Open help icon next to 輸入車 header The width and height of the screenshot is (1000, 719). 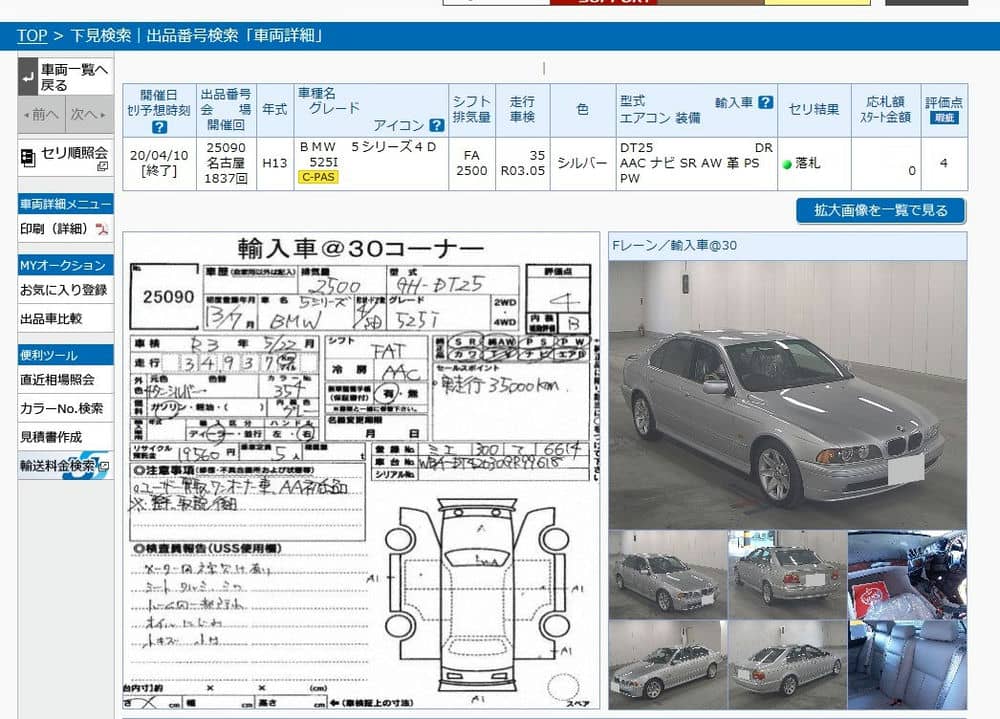(x=766, y=102)
